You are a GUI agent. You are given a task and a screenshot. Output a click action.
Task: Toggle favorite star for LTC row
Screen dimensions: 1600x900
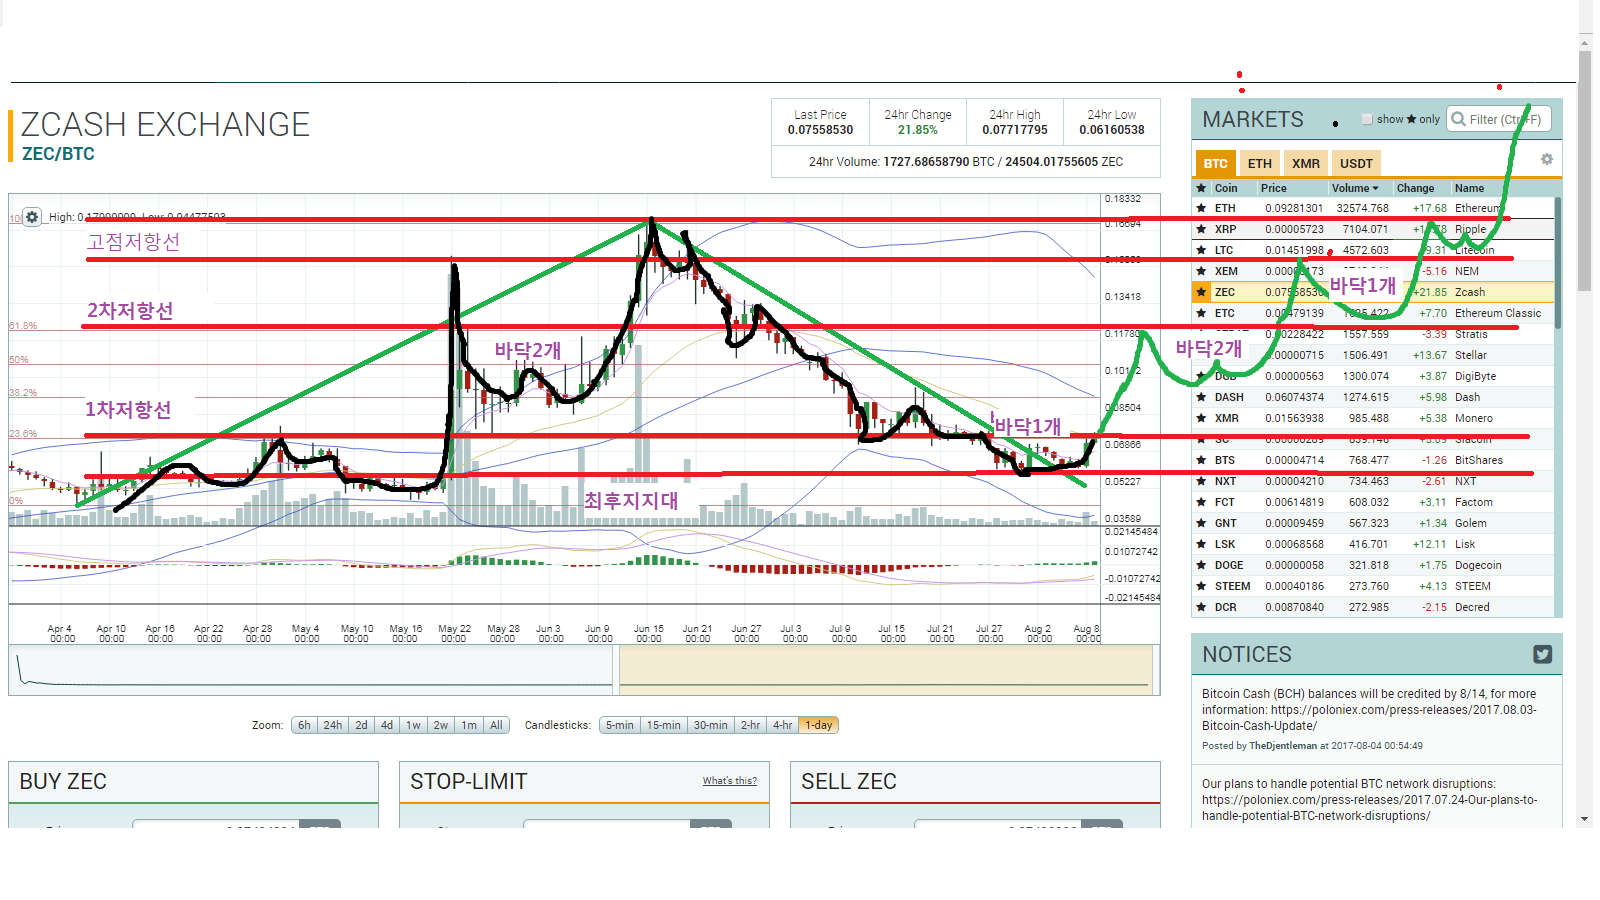1202,250
